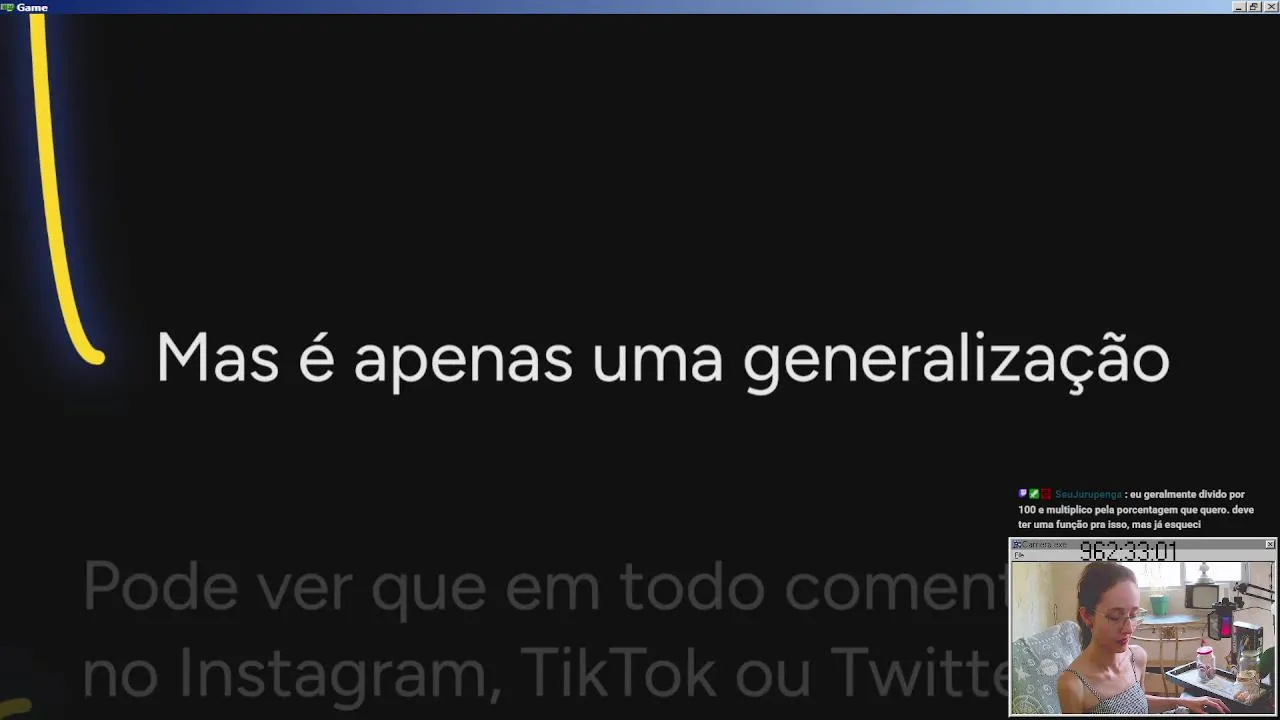Screen dimensions: 1280x720
Task: Minimize the Game window
Action: point(1239,7)
